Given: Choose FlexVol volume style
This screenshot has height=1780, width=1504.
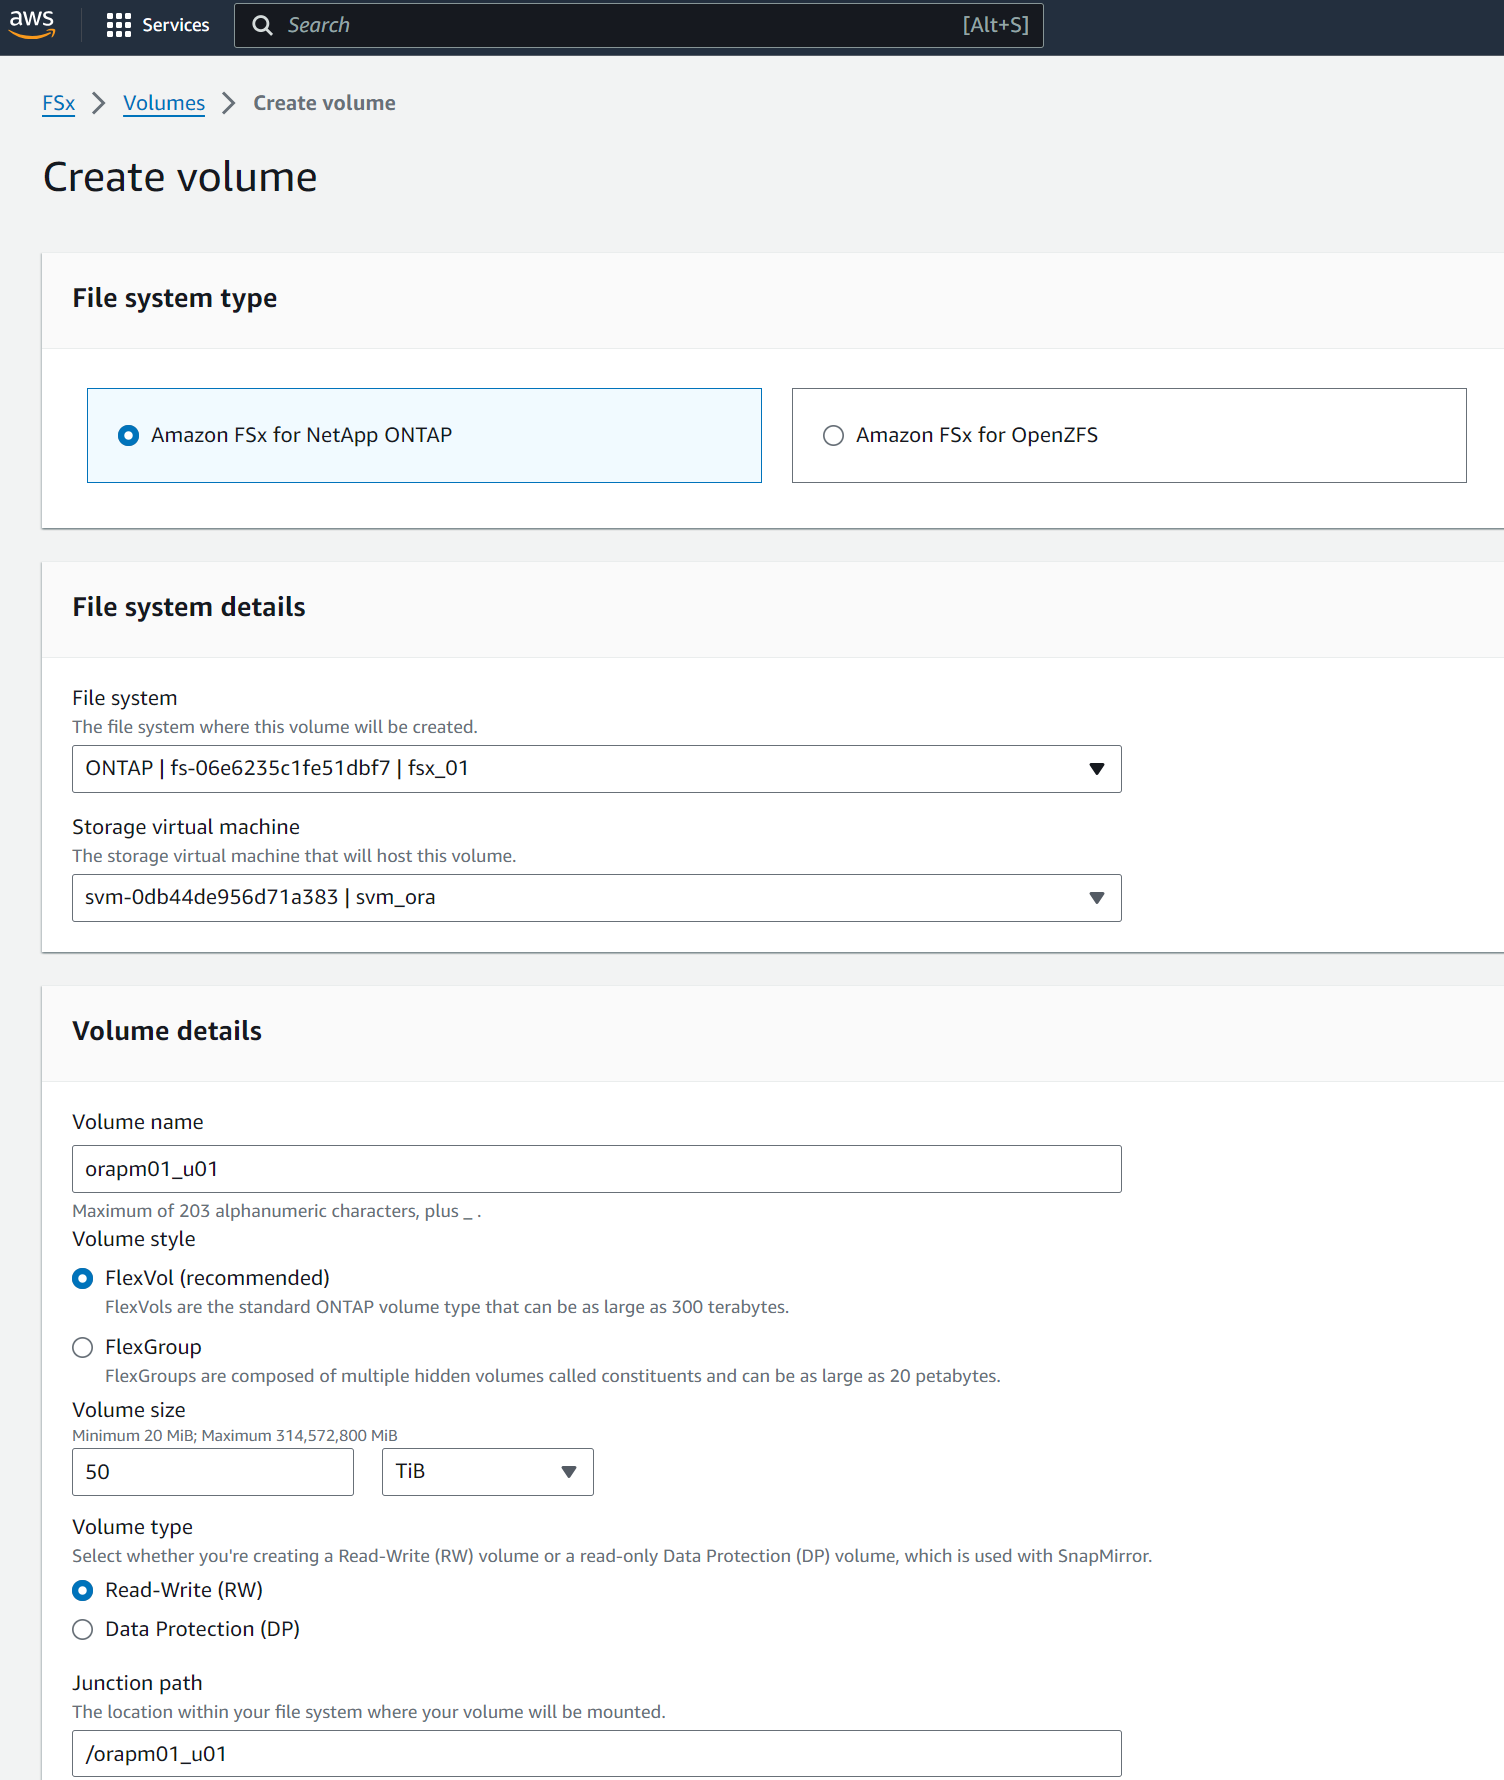Looking at the screenshot, I should pyautogui.click(x=83, y=1279).
